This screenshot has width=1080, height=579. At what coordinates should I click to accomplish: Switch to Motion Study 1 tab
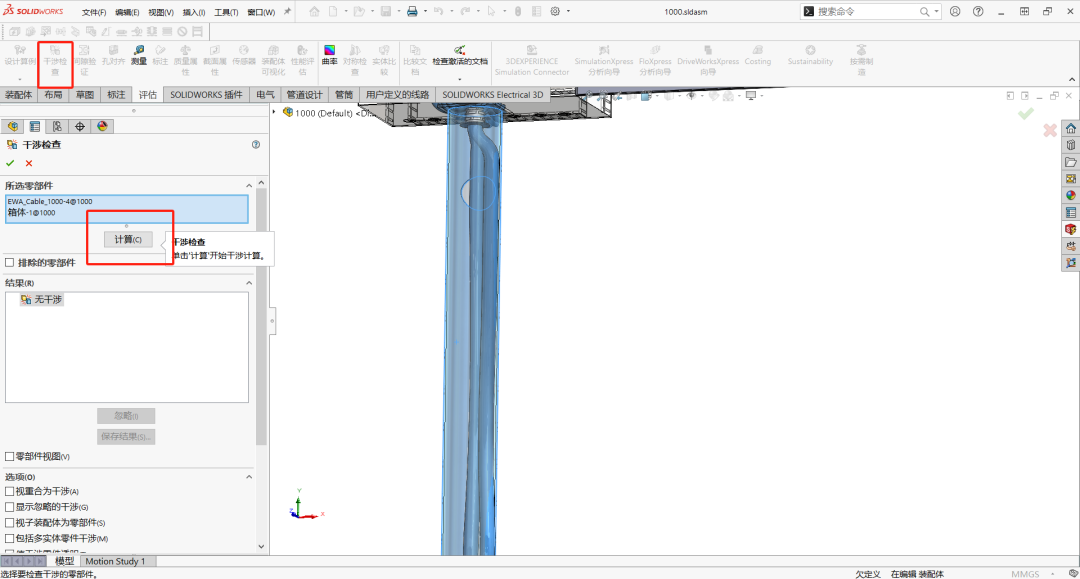[115, 561]
